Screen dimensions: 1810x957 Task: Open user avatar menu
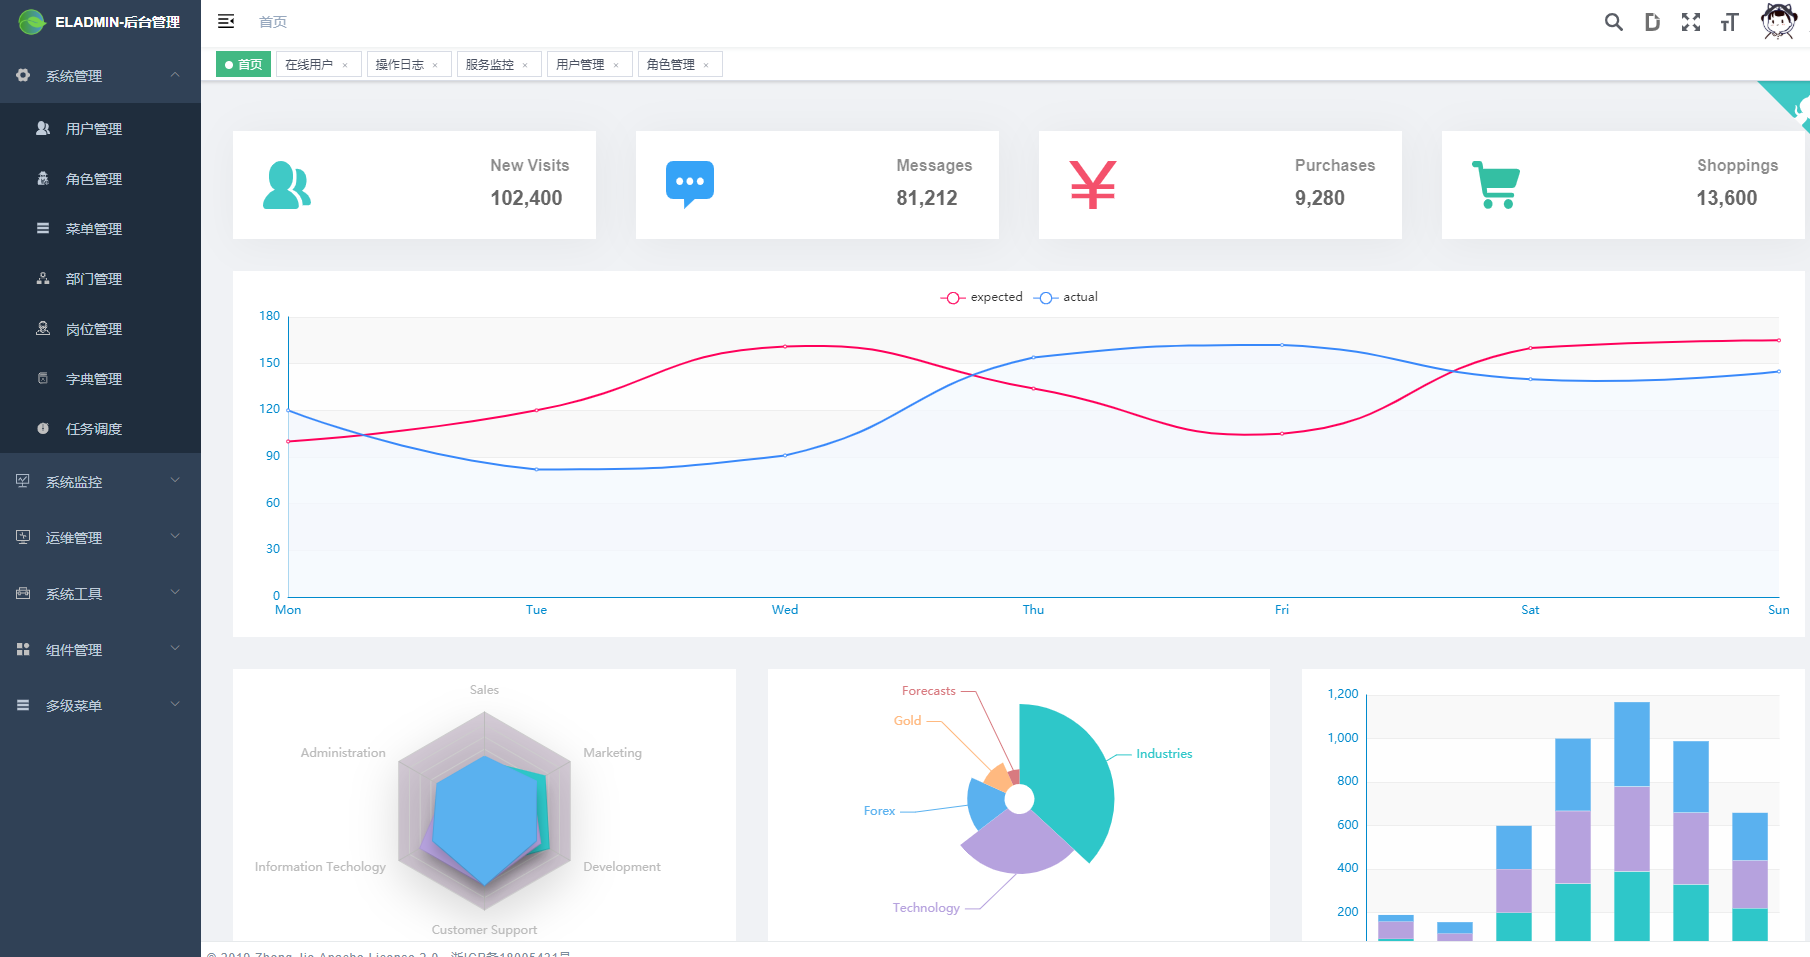pyautogui.click(x=1778, y=21)
